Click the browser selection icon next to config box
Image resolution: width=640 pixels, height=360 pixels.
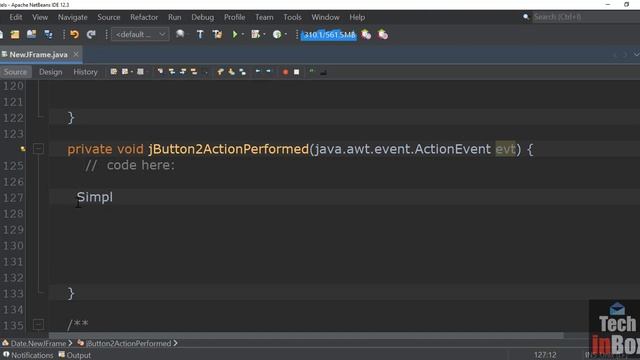click(x=180, y=35)
